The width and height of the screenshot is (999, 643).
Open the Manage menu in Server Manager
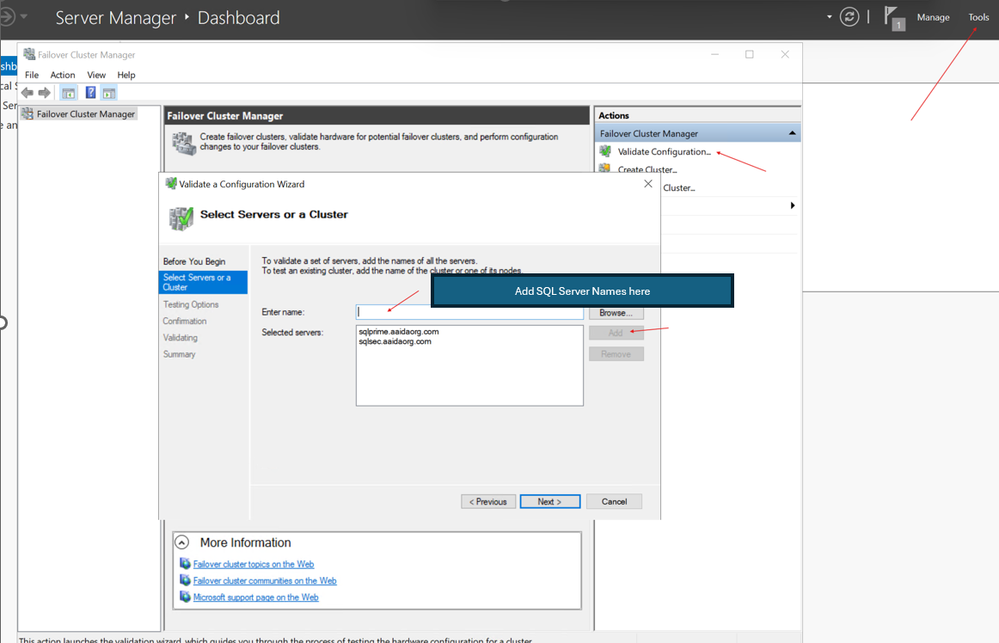point(933,17)
